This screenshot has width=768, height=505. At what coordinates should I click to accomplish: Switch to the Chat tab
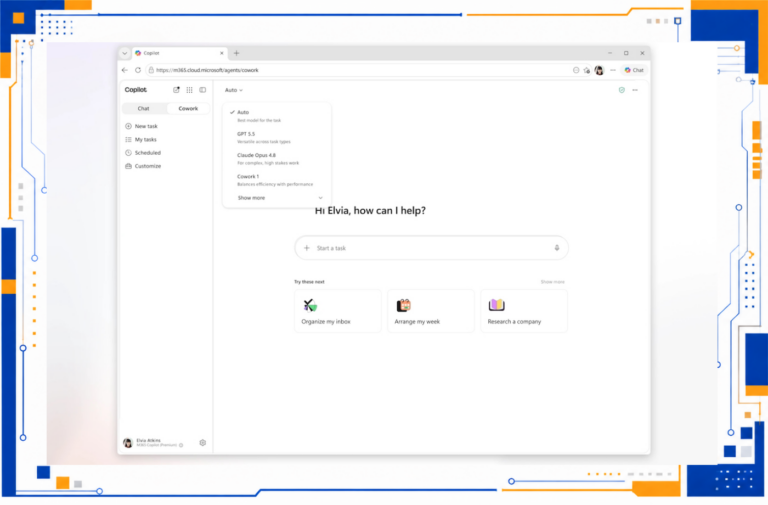pos(144,108)
